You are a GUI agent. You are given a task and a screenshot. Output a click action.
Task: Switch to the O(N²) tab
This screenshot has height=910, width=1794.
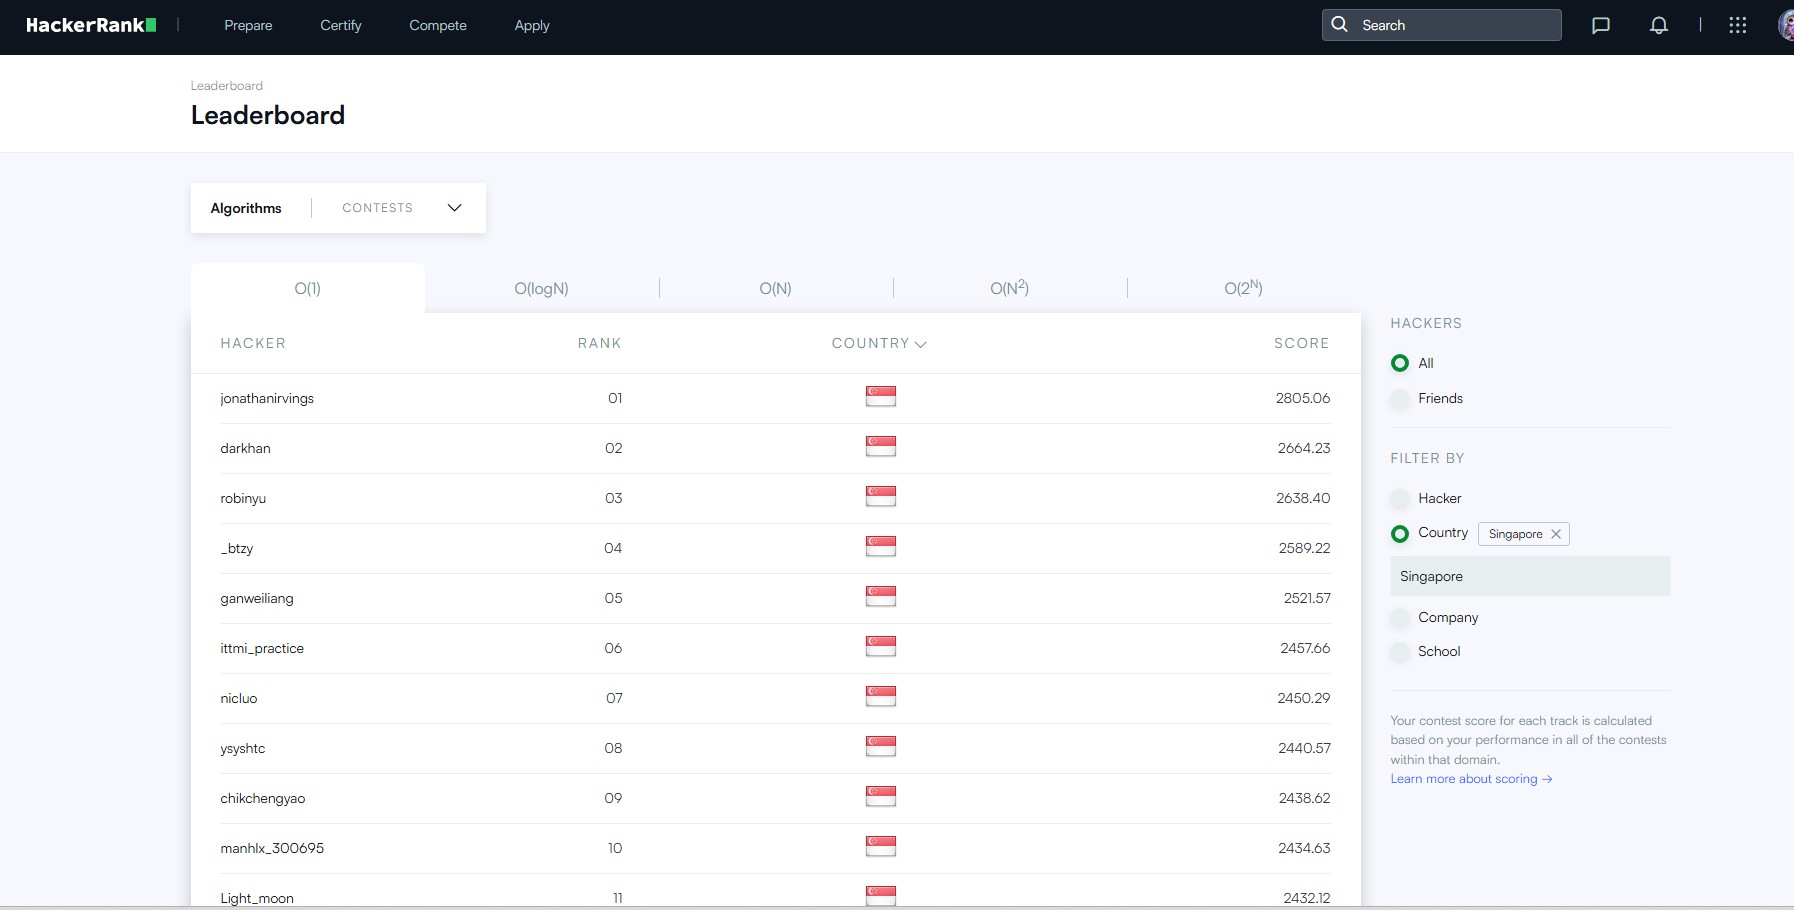pyautogui.click(x=1008, y=288)
